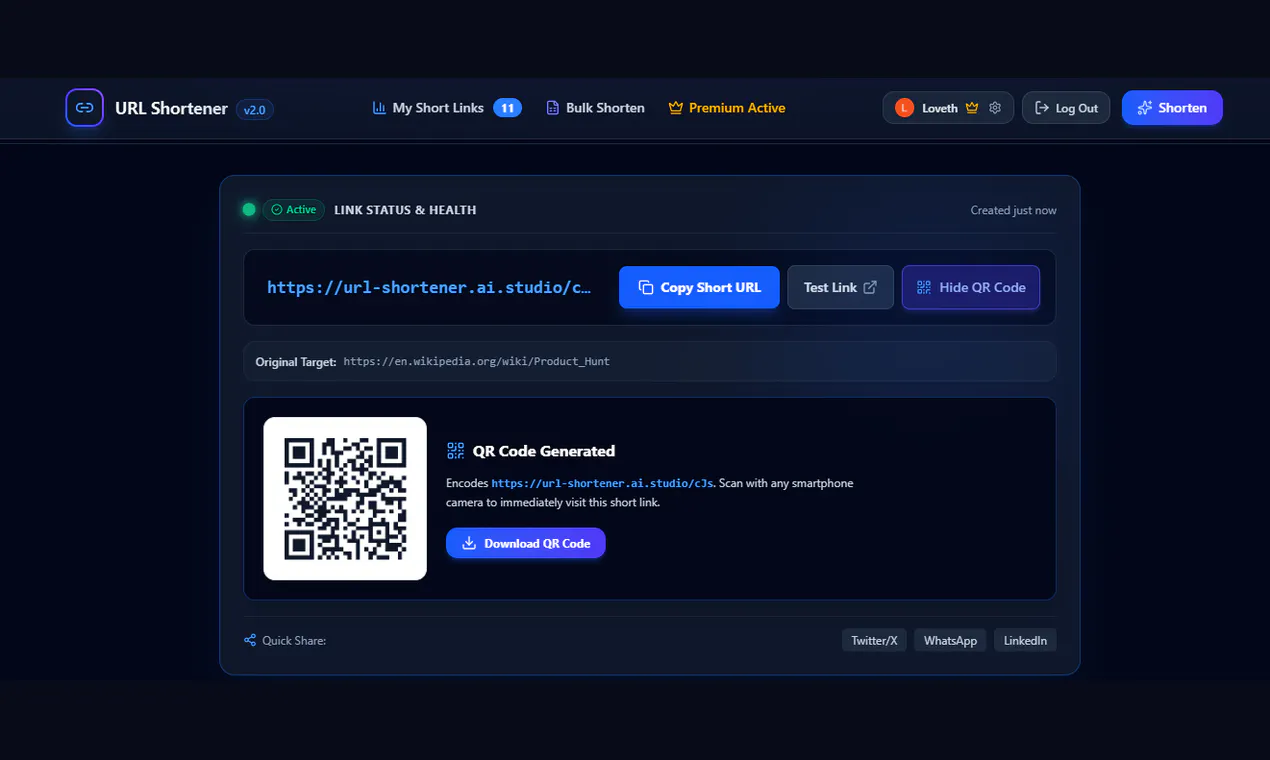Click the bar chart icon beside My Short Links

coord(379,108)
